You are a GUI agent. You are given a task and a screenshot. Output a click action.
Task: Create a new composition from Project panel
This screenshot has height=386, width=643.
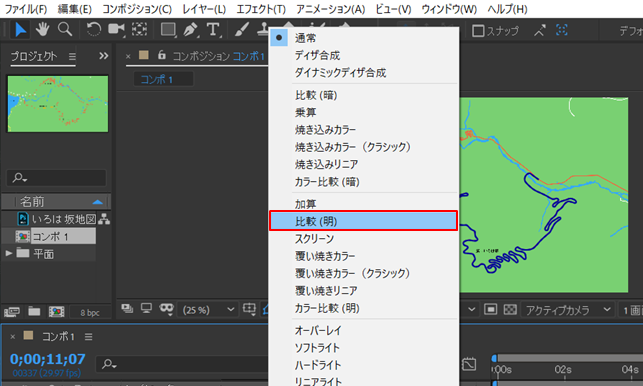point(56,312)
